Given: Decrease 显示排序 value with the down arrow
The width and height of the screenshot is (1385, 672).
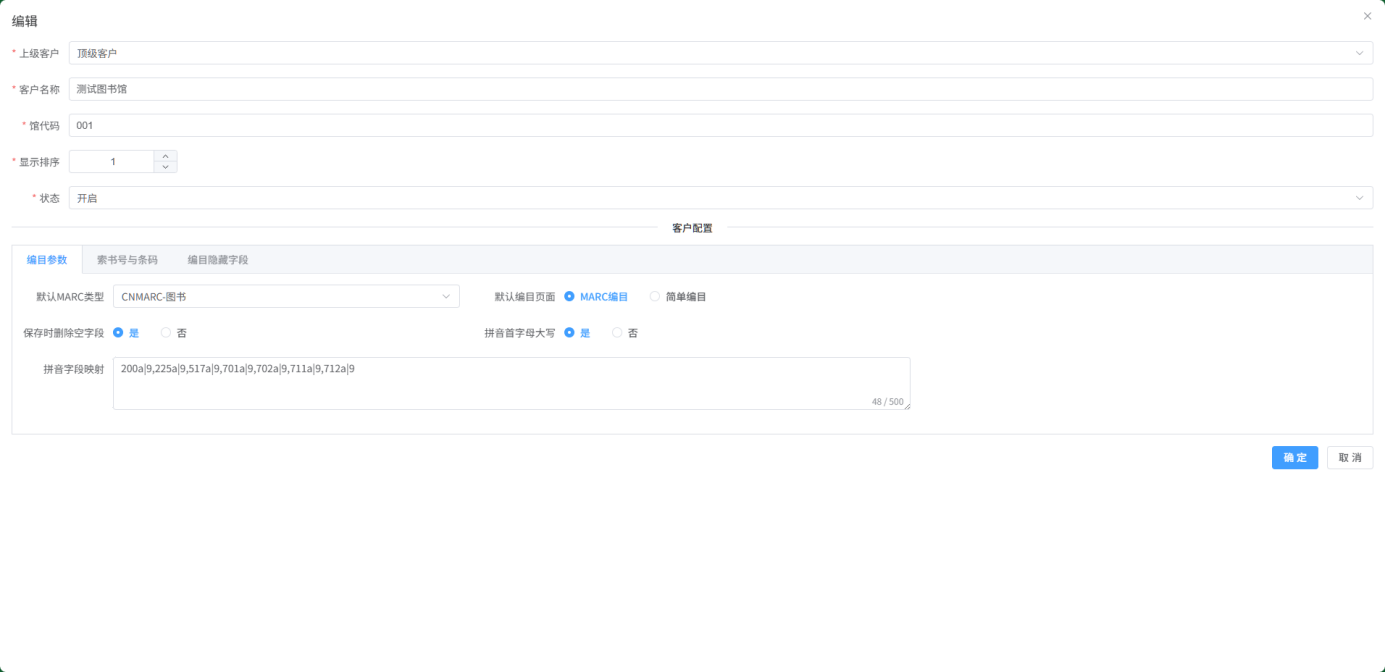Looking at the screenshot, I should (165, 167).
